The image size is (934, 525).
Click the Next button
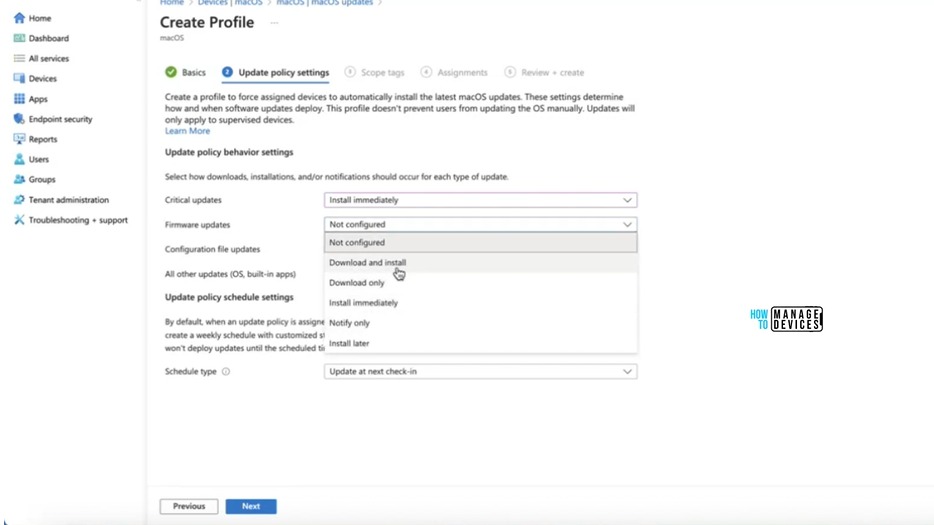click(251, 506)
